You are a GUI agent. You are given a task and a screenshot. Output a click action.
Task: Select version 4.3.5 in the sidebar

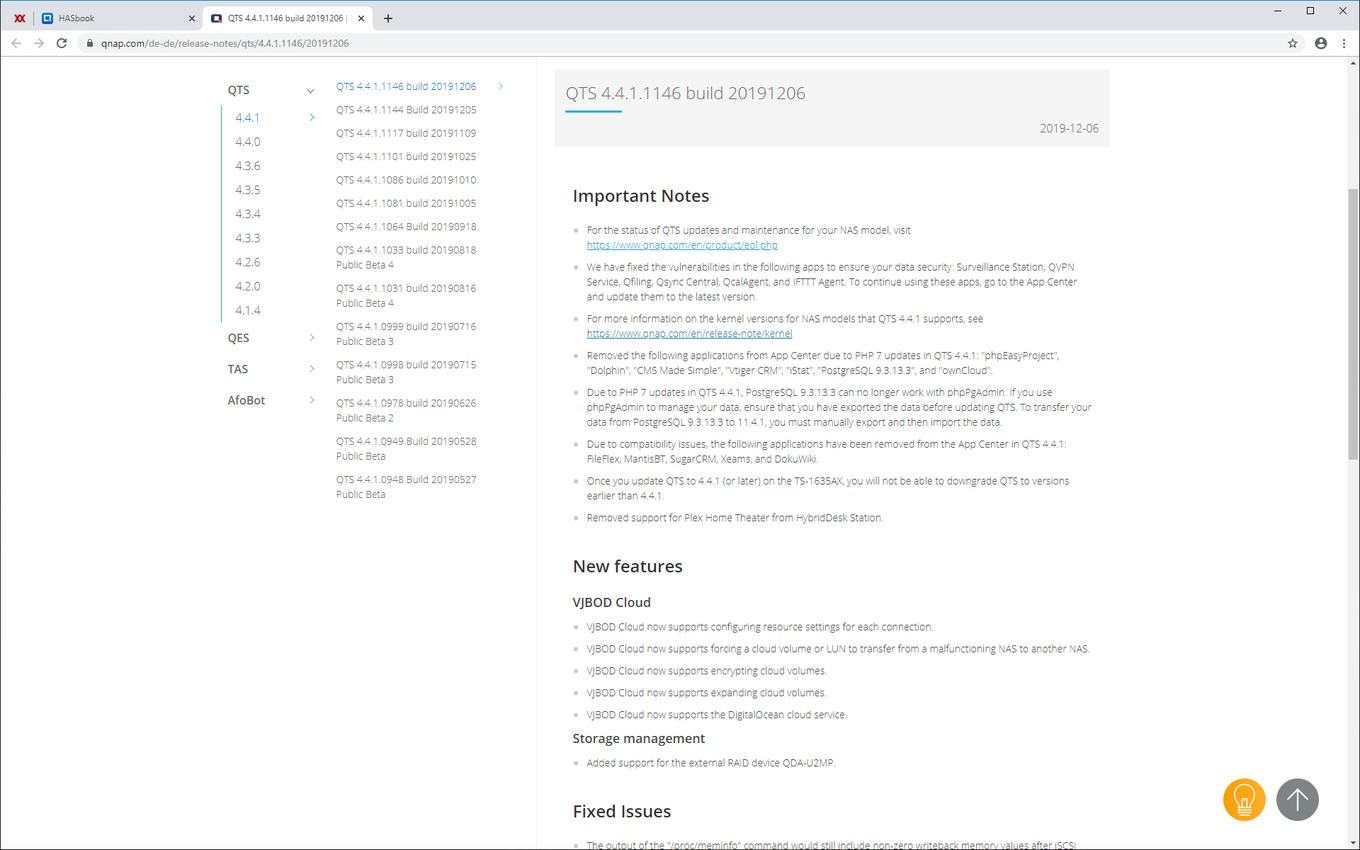[x=247, y=190]
